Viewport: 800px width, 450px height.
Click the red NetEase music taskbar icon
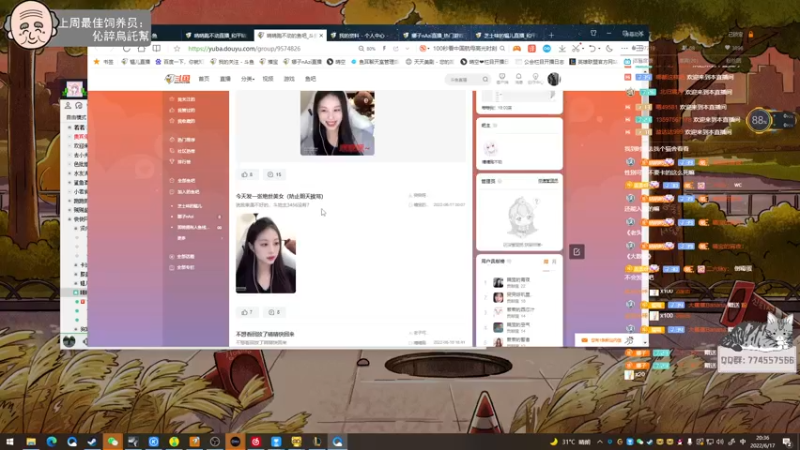pos(256,441)
